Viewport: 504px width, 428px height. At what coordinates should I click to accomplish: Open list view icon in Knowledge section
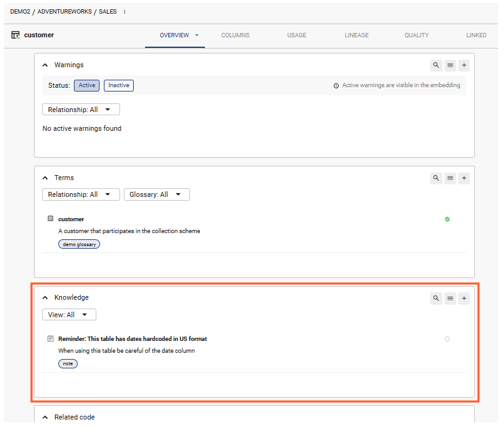coord(450,298)
